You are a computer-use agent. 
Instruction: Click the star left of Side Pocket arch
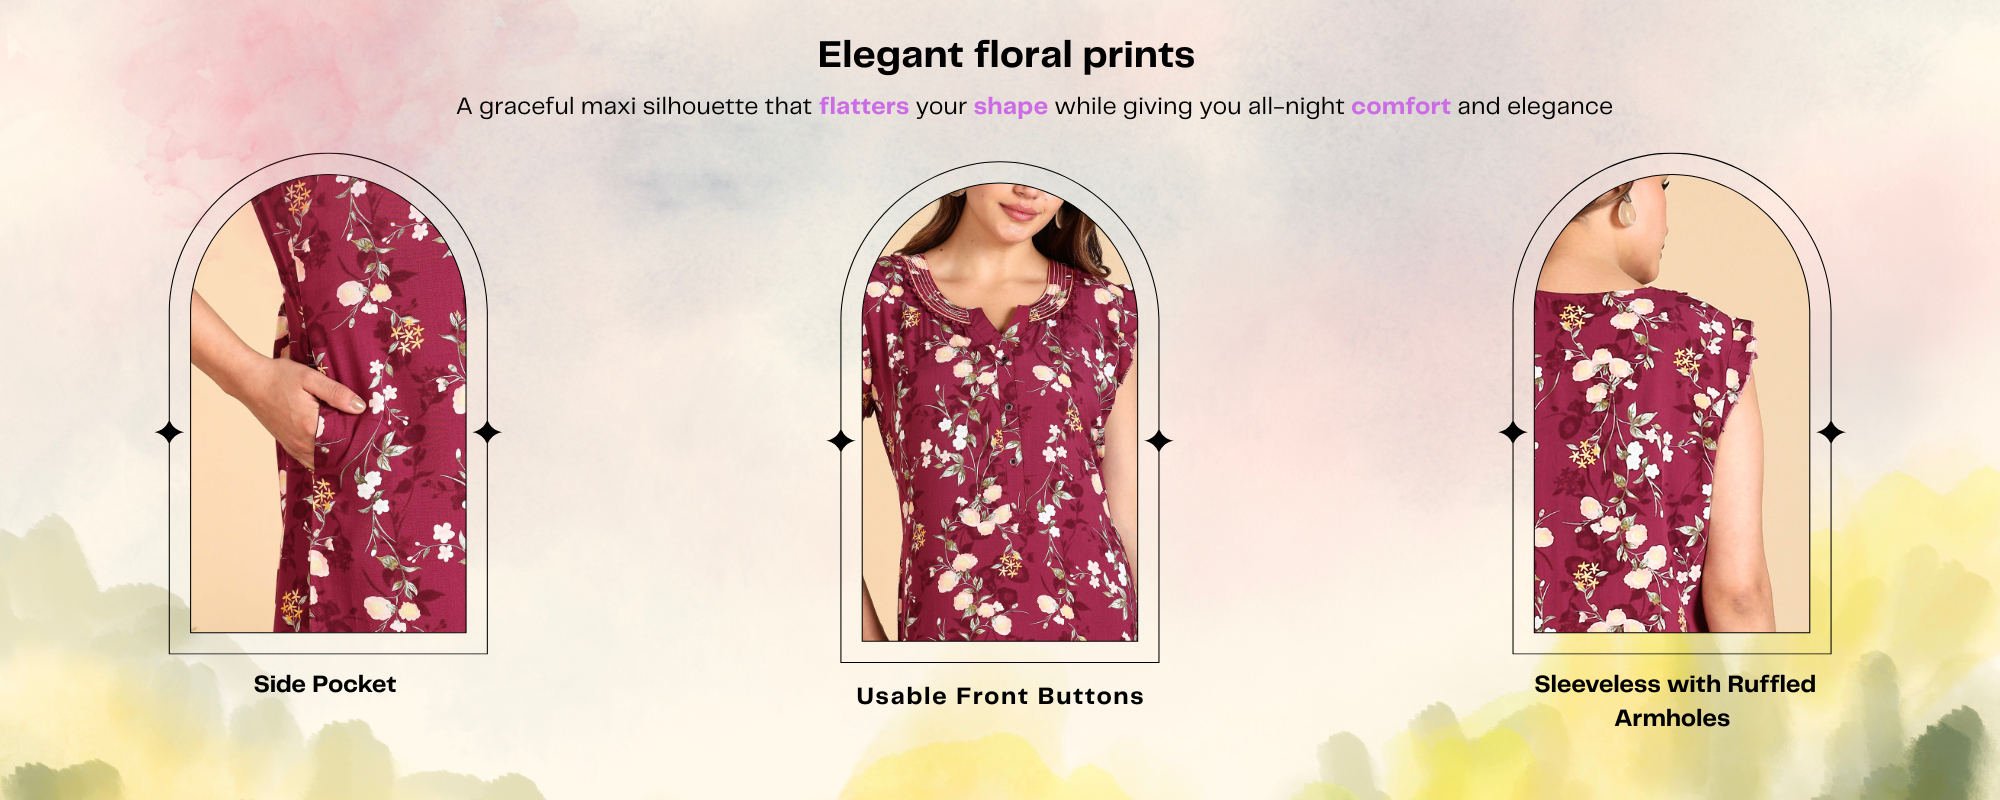coord(170,432)
